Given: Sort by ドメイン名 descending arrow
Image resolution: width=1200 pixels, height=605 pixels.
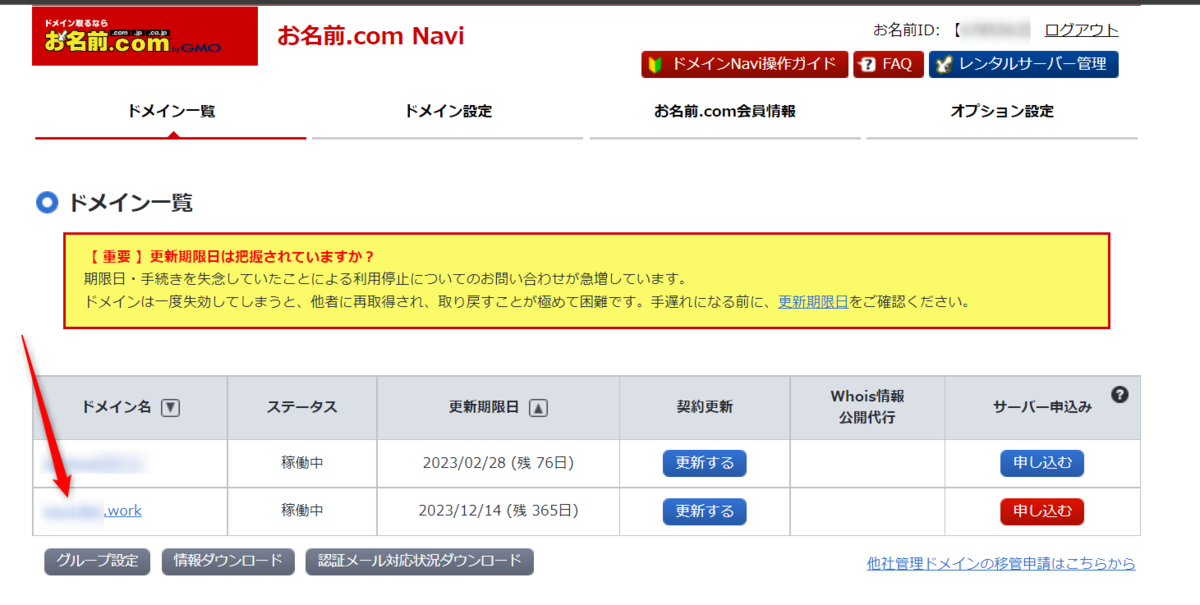Looking at the screenshot, I should (x=170, y=408).
